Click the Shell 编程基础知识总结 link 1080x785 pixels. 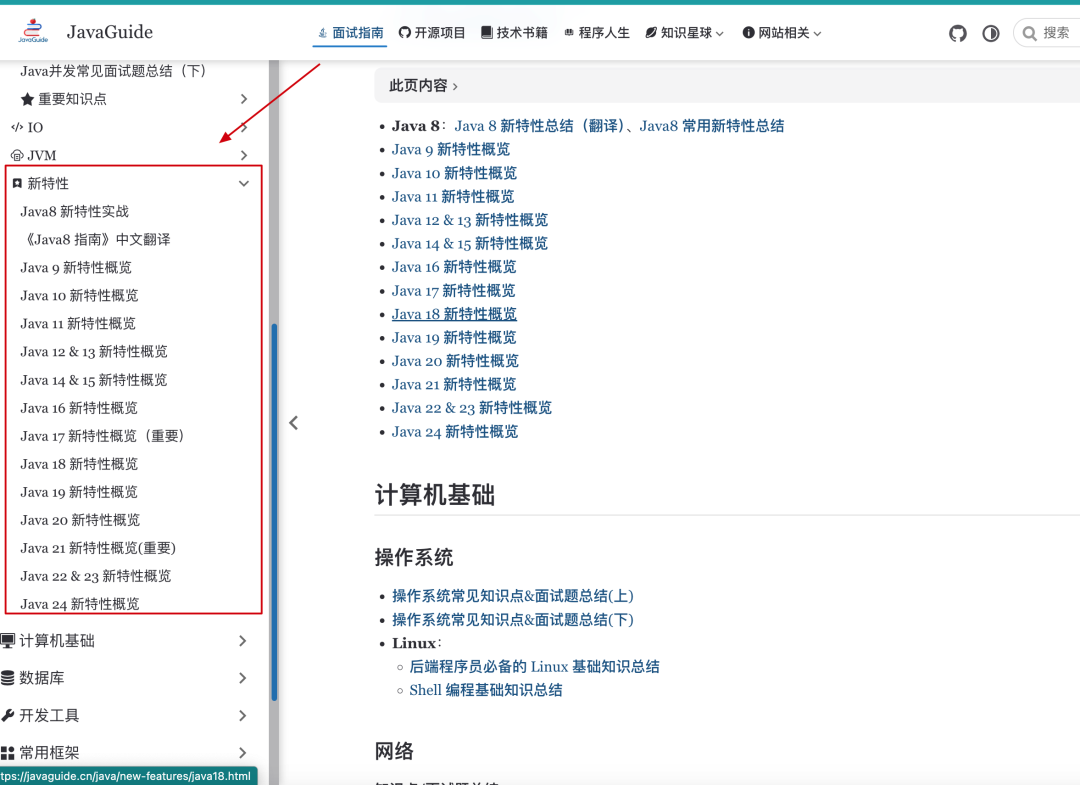[486, 689]
